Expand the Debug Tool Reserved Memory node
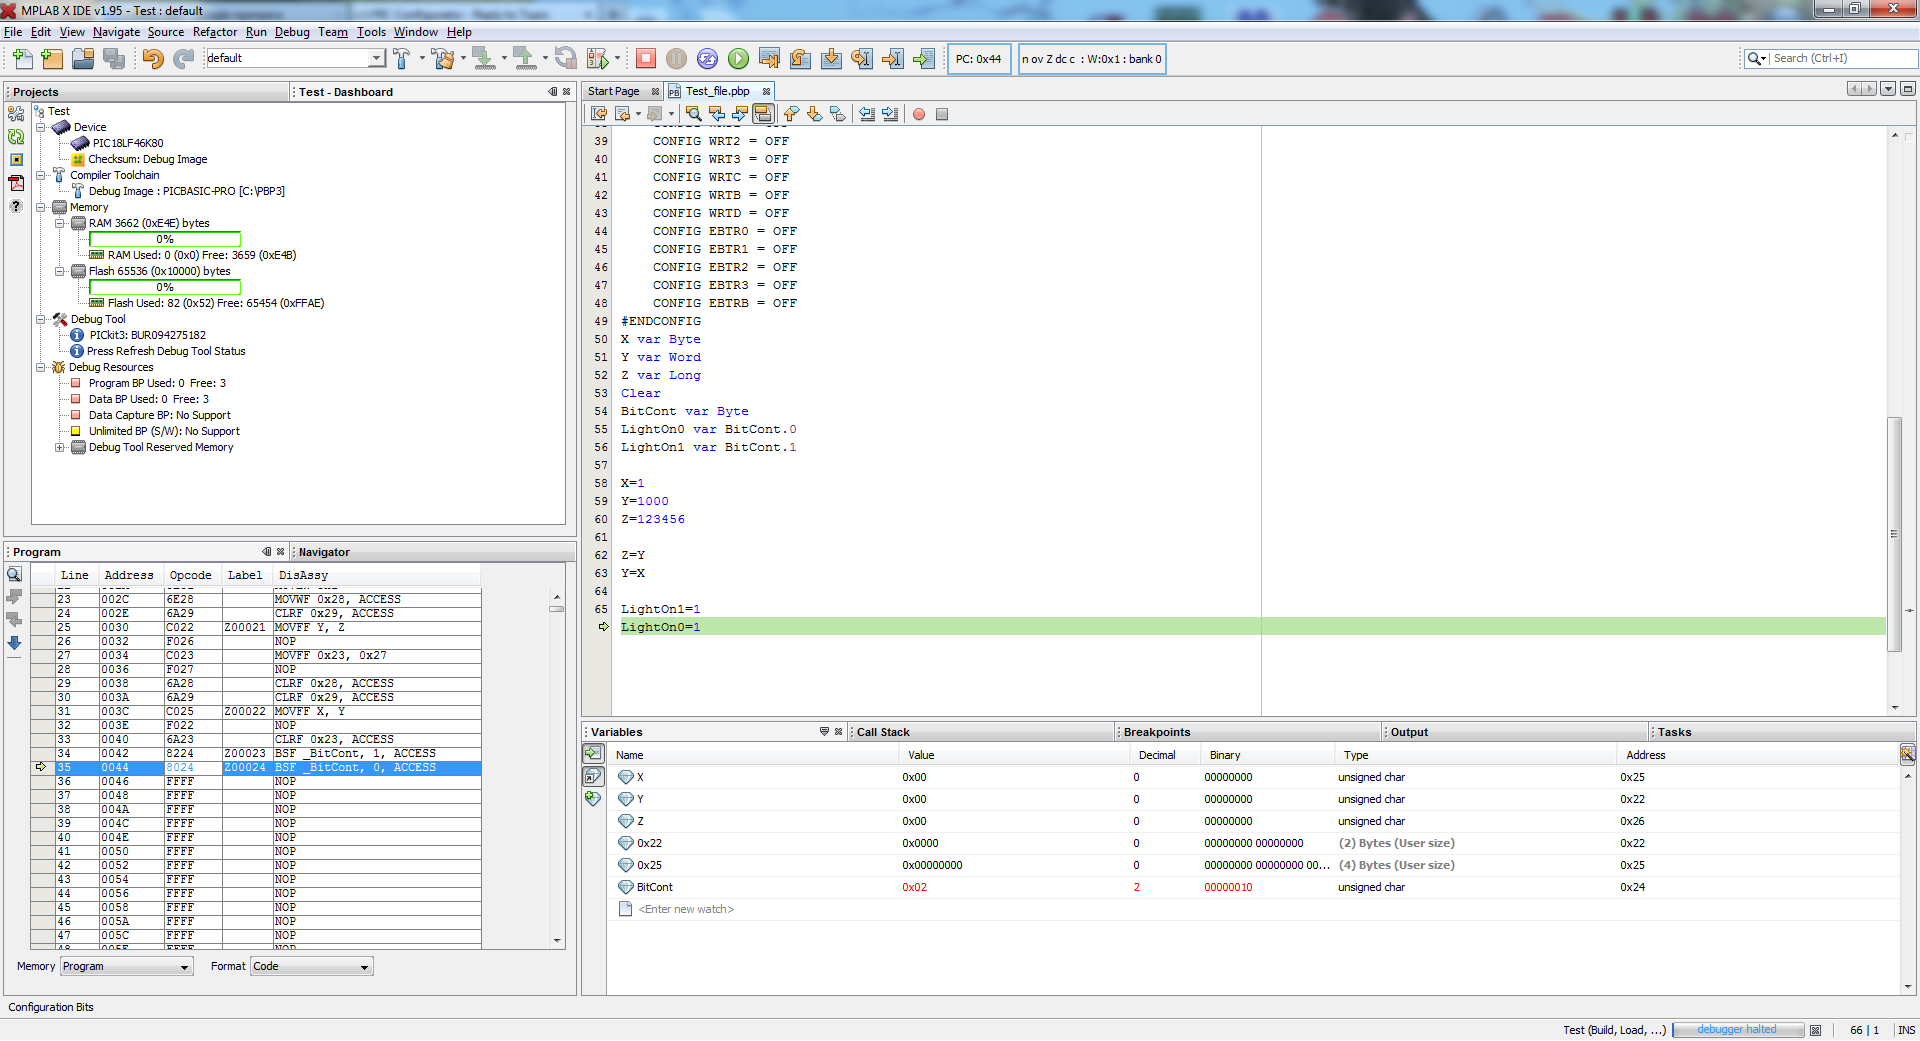This screenshot has height=1041, width=1920. coord(60,448)
